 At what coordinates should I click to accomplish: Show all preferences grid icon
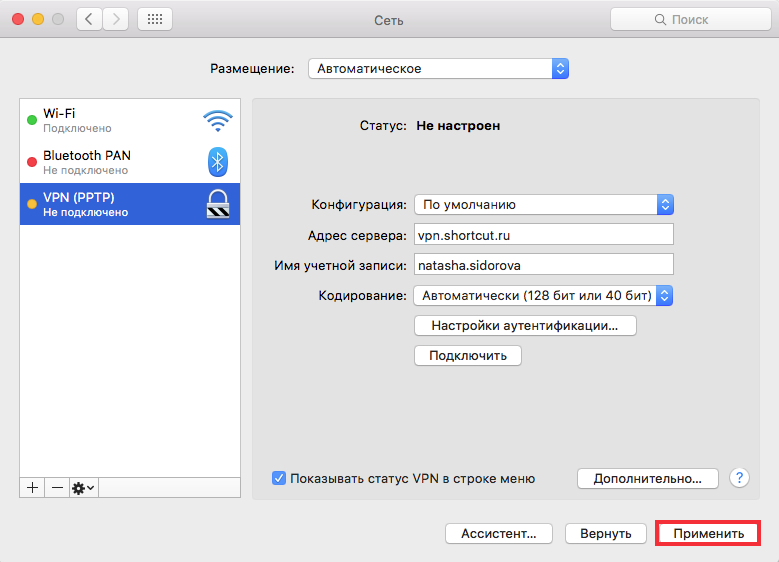(x=155, y=19)
